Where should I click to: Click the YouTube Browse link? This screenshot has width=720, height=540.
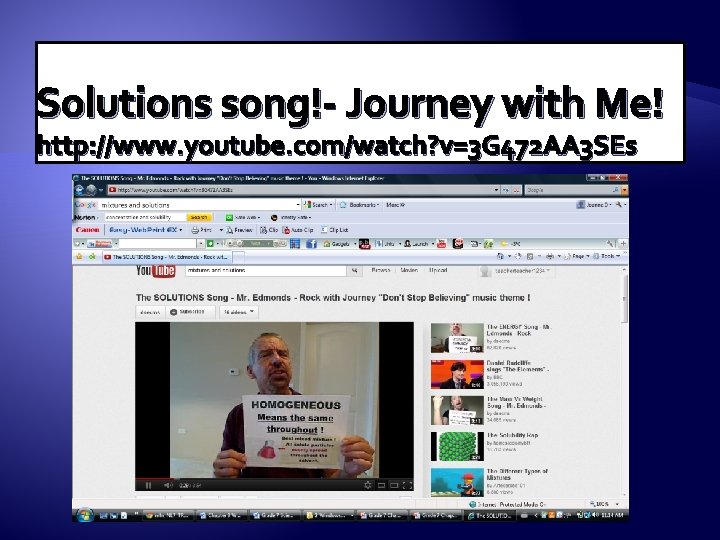click(x=381, y=270)
